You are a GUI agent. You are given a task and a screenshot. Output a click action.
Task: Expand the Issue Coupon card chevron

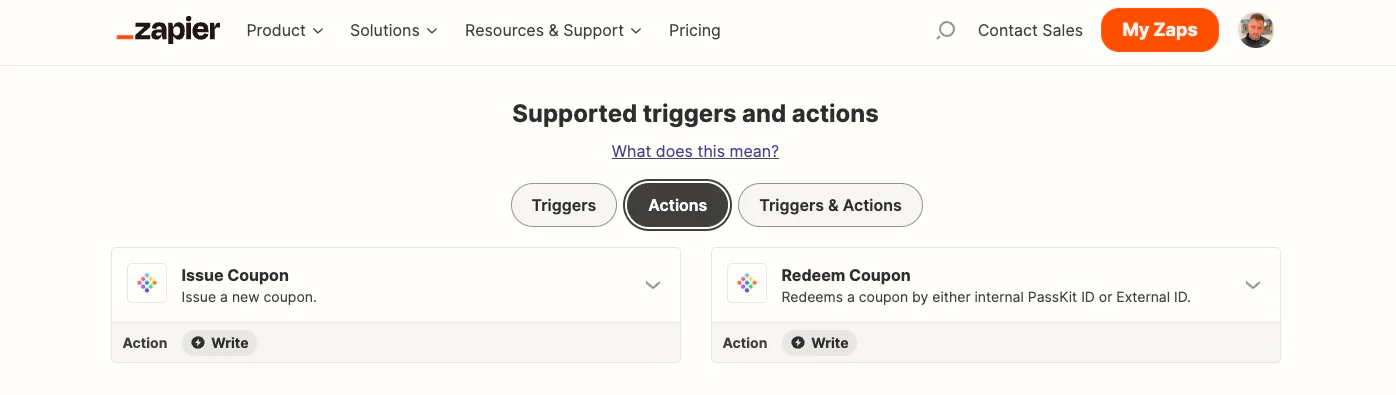653,285
